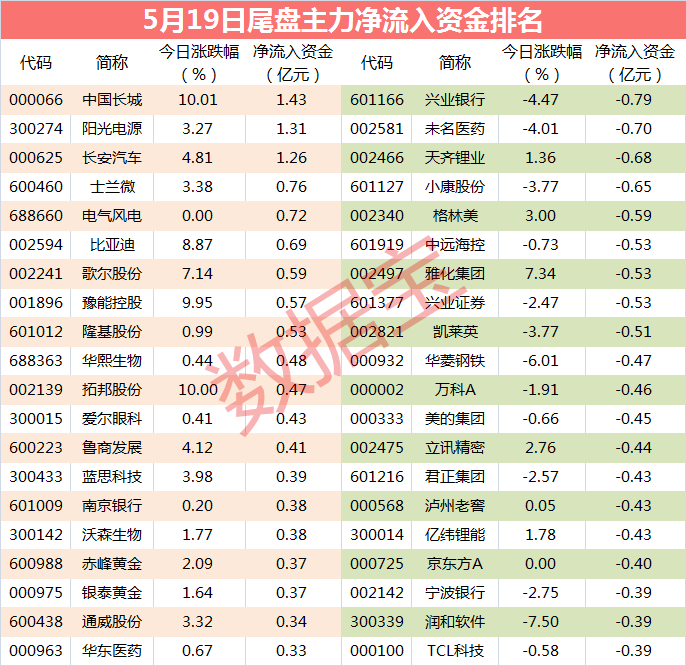Select stock code 000963

pyautogui.click(x=36, y=651)
